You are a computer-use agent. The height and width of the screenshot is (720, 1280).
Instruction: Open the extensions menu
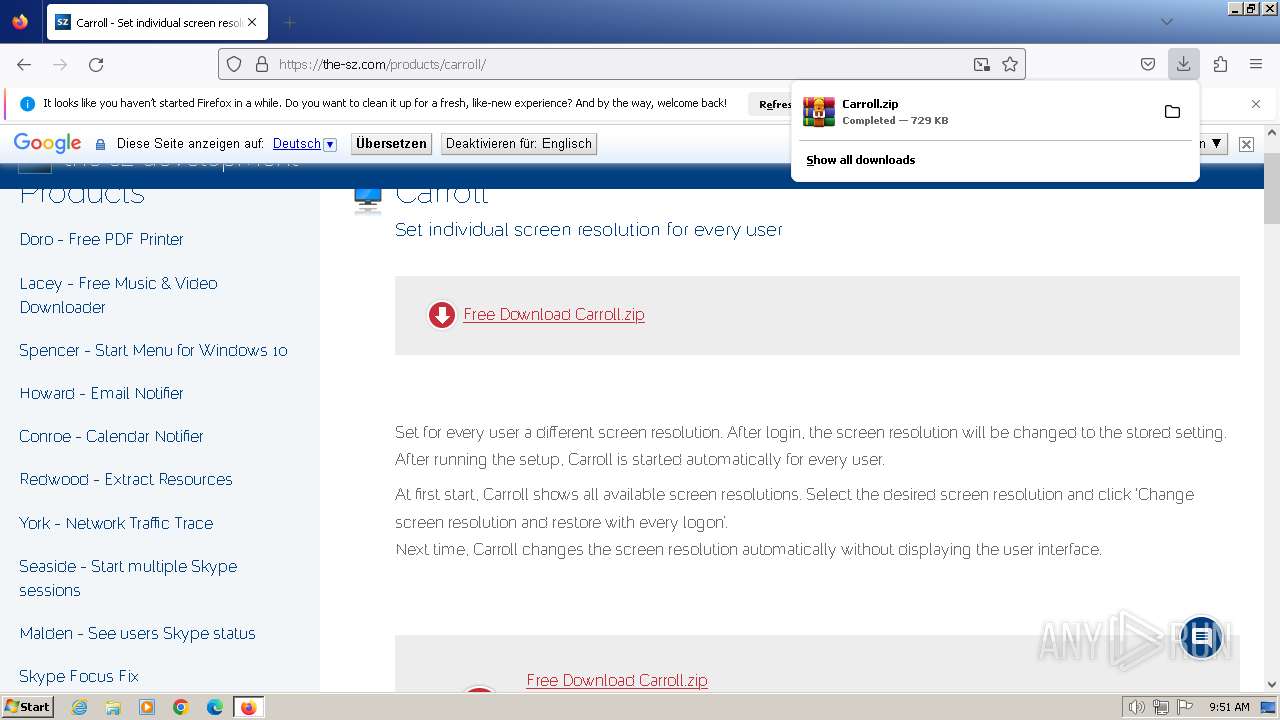pos(1220,64)
